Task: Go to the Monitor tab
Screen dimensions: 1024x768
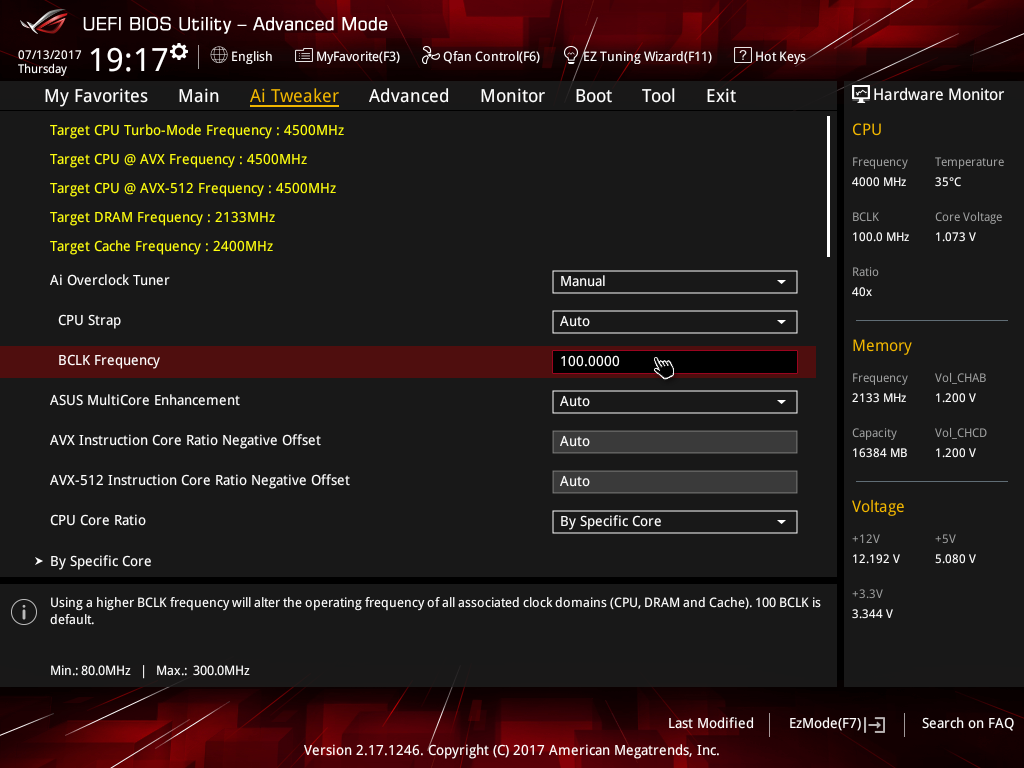Action: 512,96
